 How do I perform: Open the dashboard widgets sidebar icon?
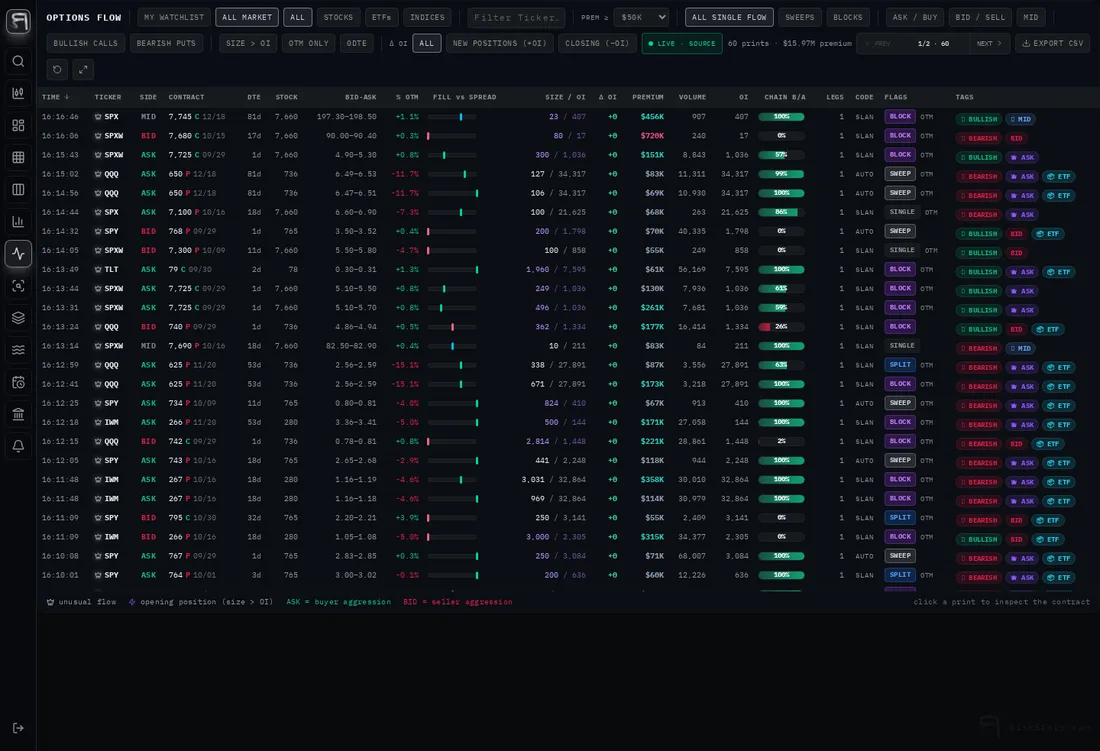18,126
